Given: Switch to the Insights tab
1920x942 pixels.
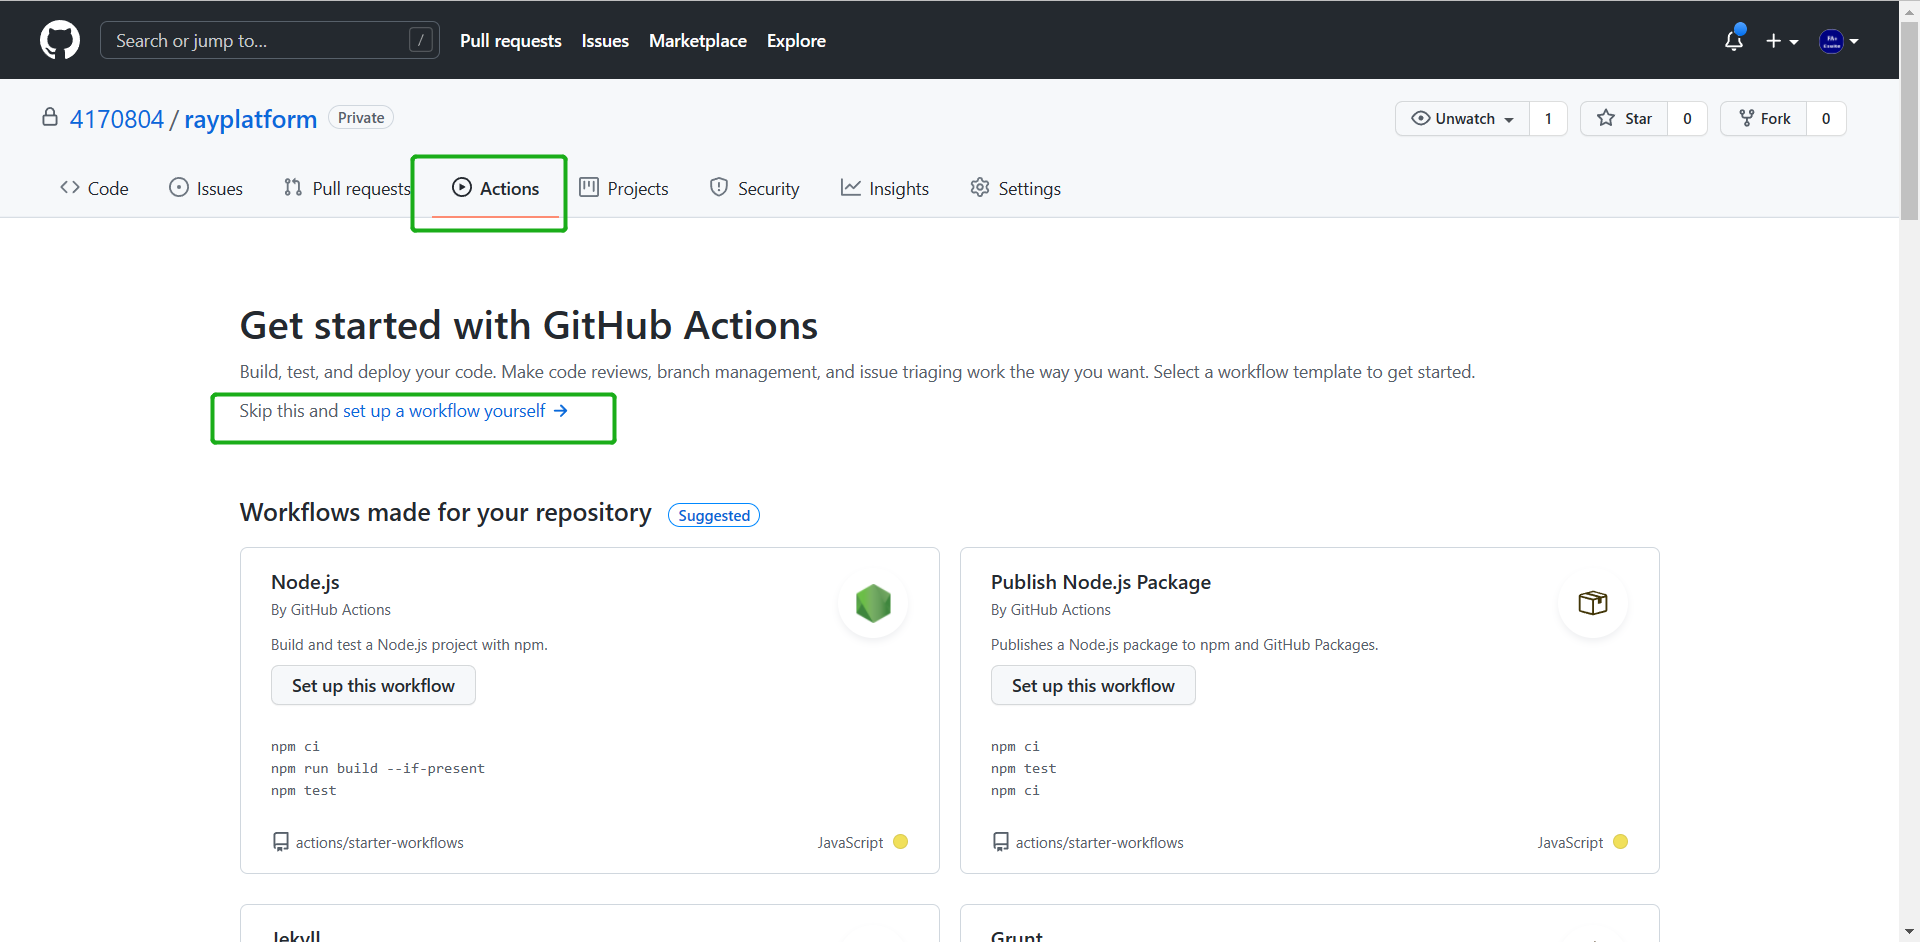Looking at the screenshot, I should (x=885, y=188).
